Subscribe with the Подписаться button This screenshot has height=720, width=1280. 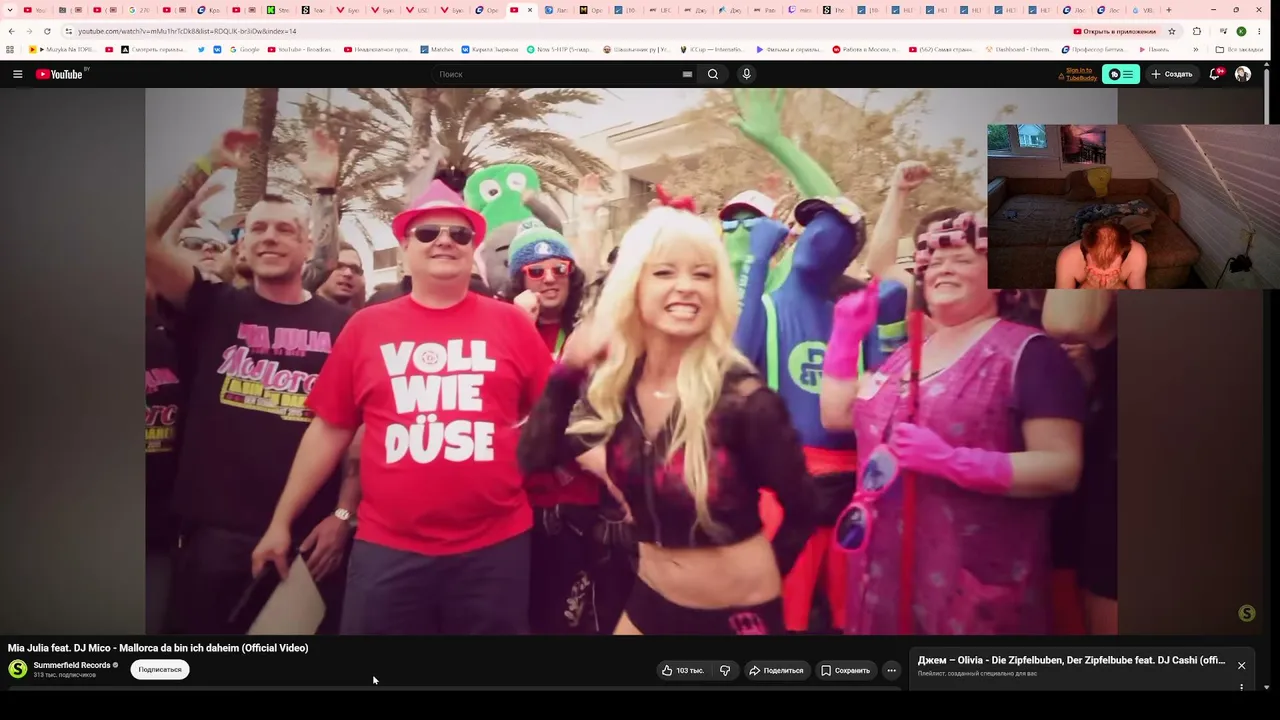pos(160,670)
